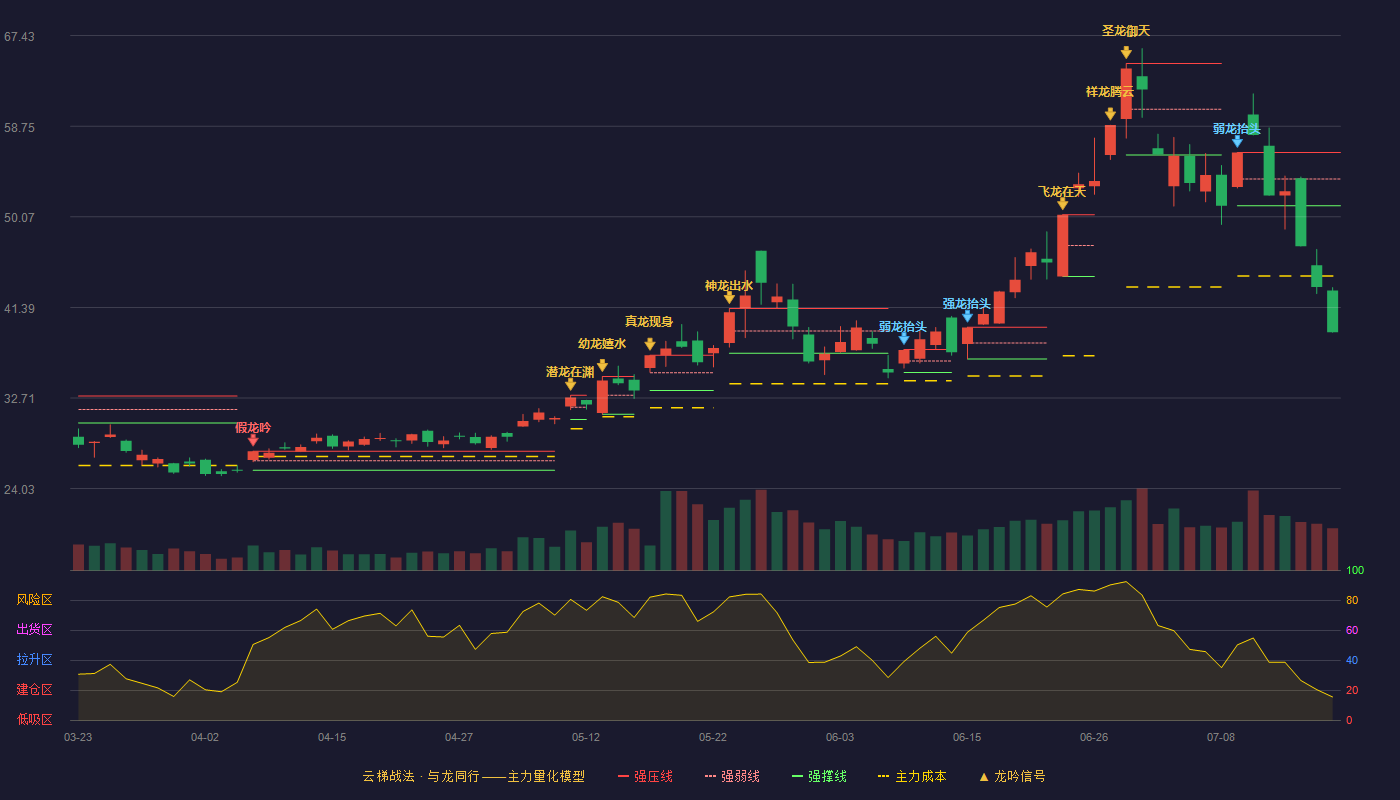
Task: Click the 拉升区 zone label
Action: pyautogui.click(x=34, y=660)
